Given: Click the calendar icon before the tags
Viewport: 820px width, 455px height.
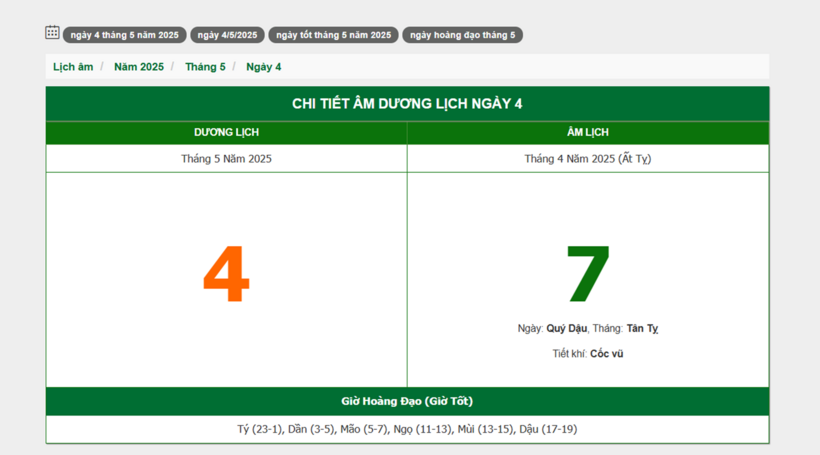Looking at the screenshot, I should coord(52,33).
